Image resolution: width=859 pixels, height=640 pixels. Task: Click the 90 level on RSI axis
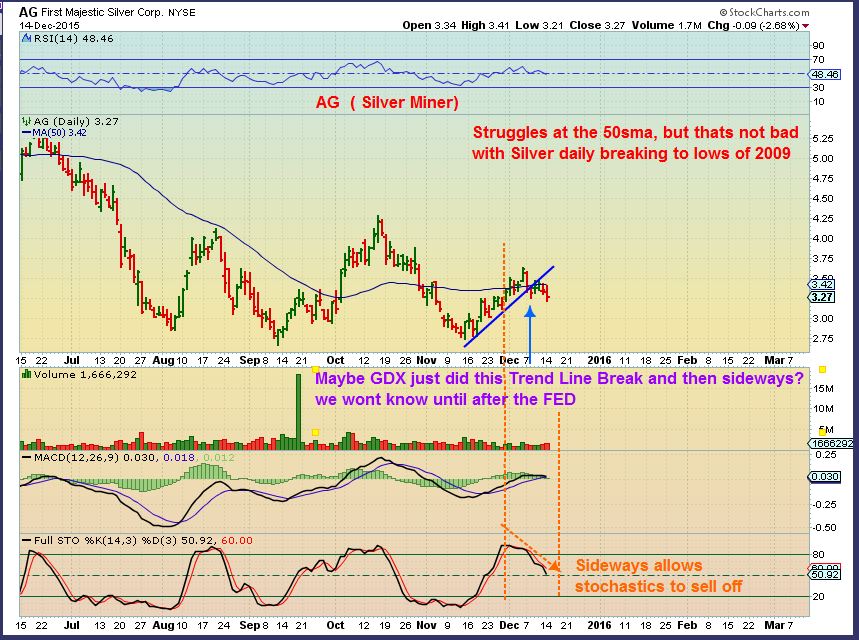pyautogui.click(x=818, y=45)
